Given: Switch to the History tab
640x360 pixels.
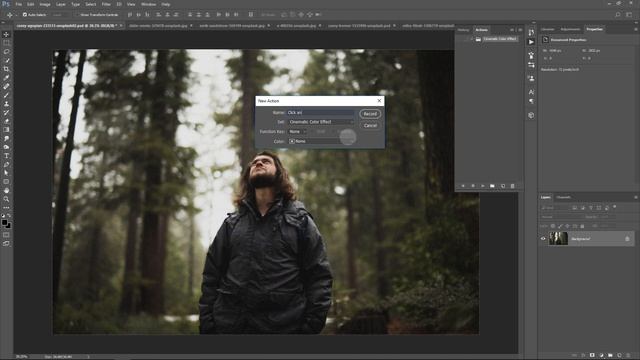Looking at the screenshot, I should point(463,30).
